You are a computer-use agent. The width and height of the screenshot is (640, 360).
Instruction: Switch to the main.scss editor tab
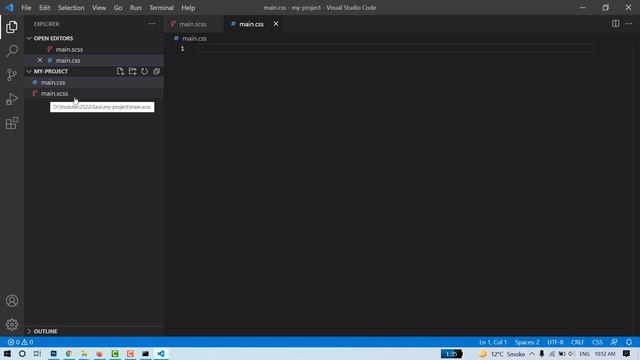coord(193,24)
